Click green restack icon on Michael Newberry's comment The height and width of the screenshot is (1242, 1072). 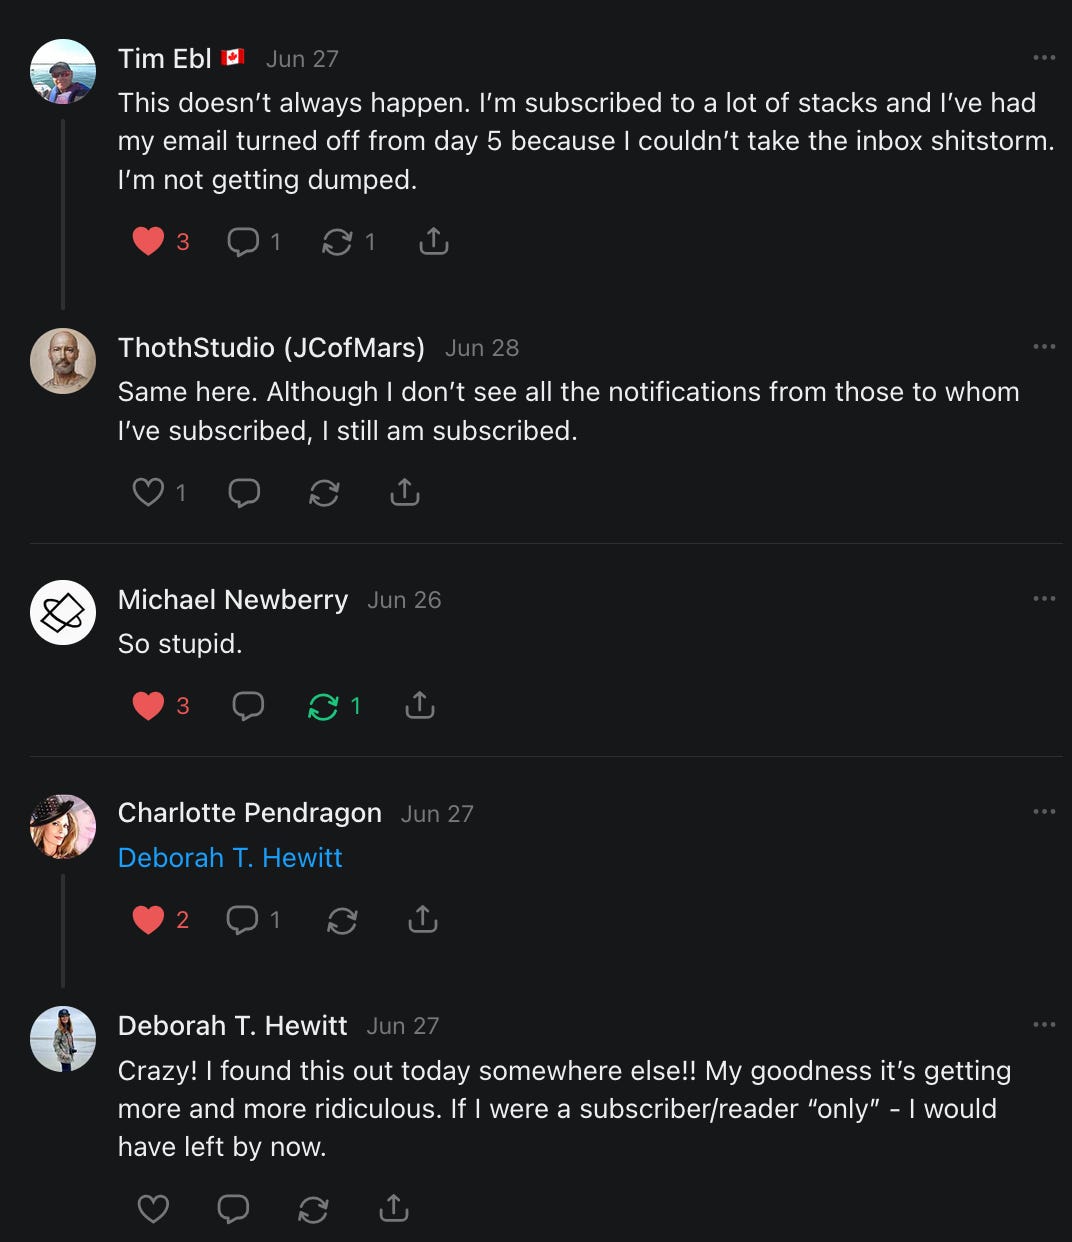323,706
